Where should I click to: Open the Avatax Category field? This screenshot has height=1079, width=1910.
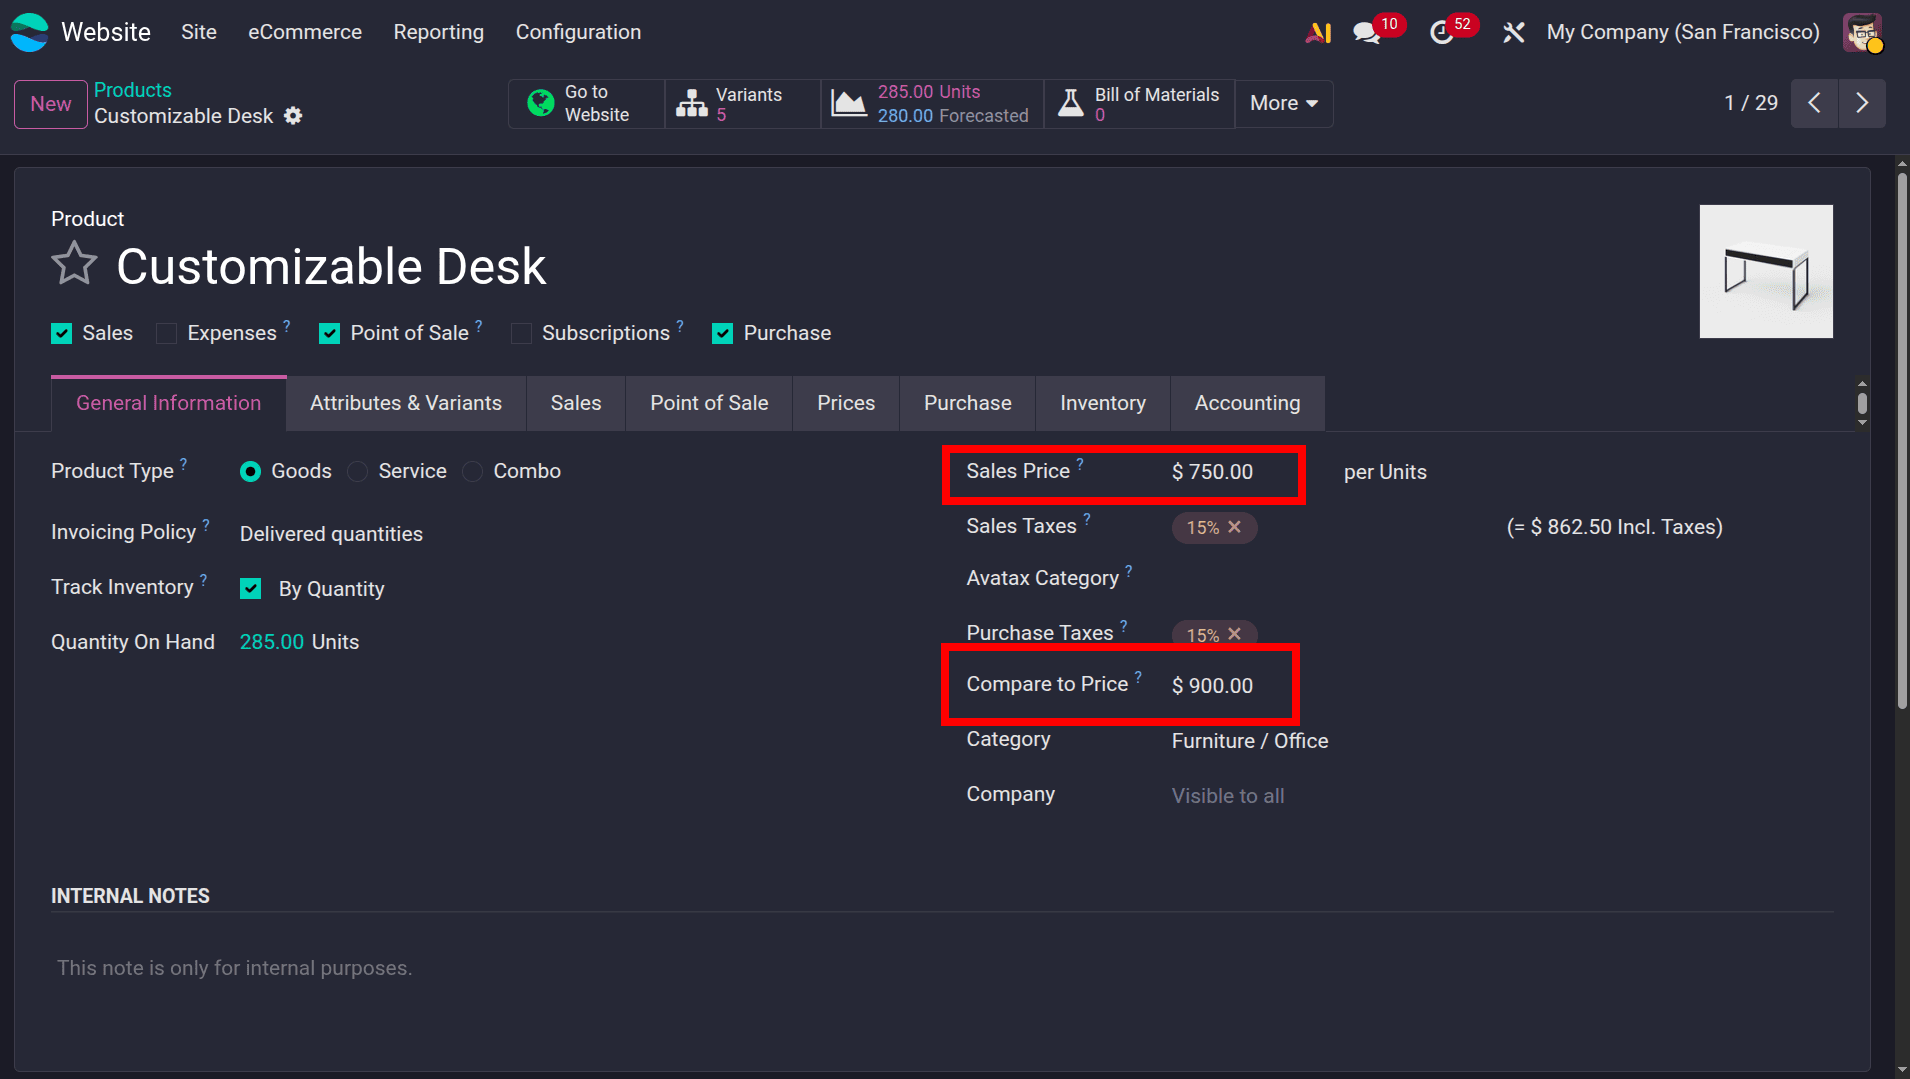1500,579
